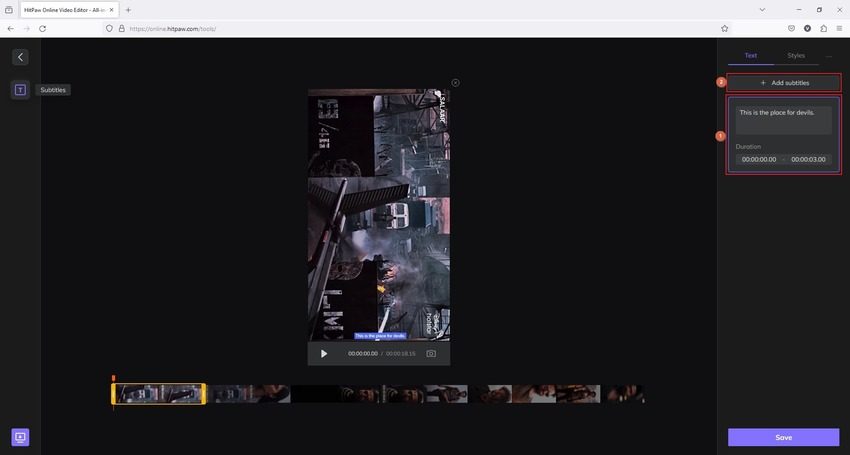Viewport: 850px width, 455px height.
Task: Open the list all tabs dropdown
Action: click(x=762, y=10)
